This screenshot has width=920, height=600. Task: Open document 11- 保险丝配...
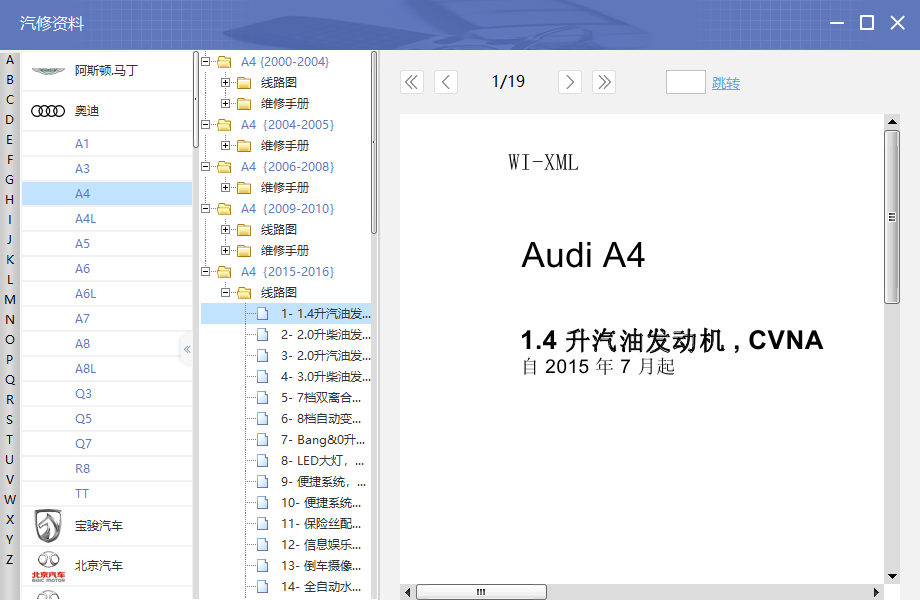(x=321, y=524)
